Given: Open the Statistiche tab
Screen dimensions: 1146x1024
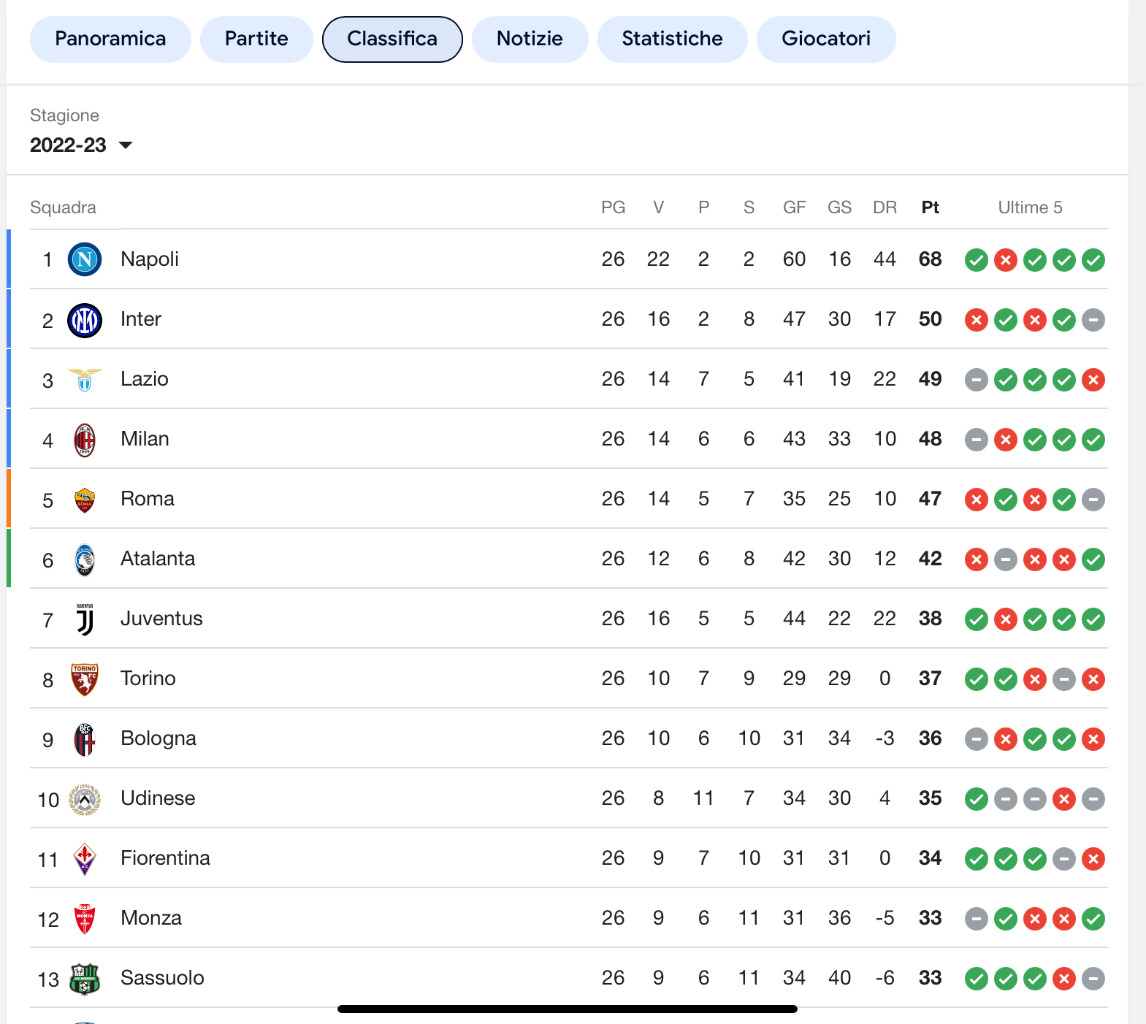Looking at the screenshot, I should 672,39.
